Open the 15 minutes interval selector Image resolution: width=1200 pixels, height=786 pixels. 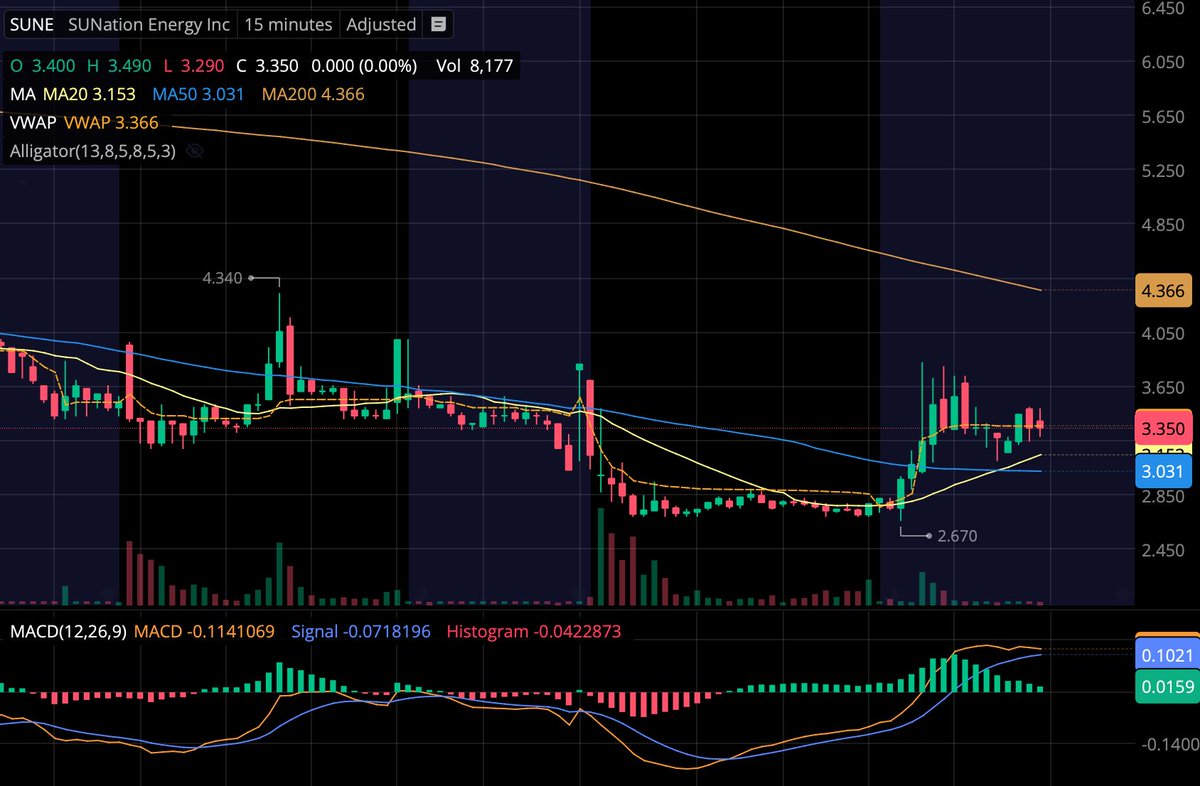[x=287, y=24]
